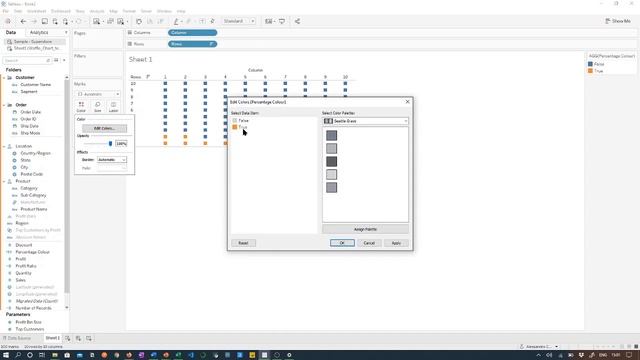Image resolution: width=640 pixels, height=360 pixels.
Task: Switch to the Data Source tab
Action: 17,338
